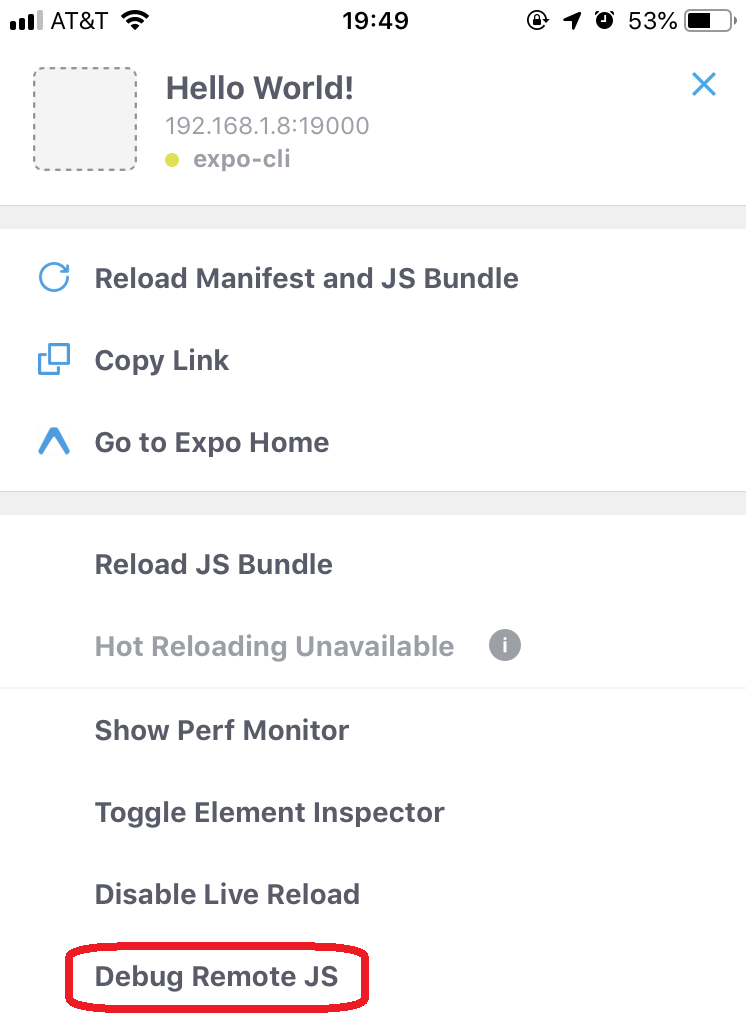This screenshot has width=746, height=1025.
Task: Choose Copy Link option
Action: (373, 360)
